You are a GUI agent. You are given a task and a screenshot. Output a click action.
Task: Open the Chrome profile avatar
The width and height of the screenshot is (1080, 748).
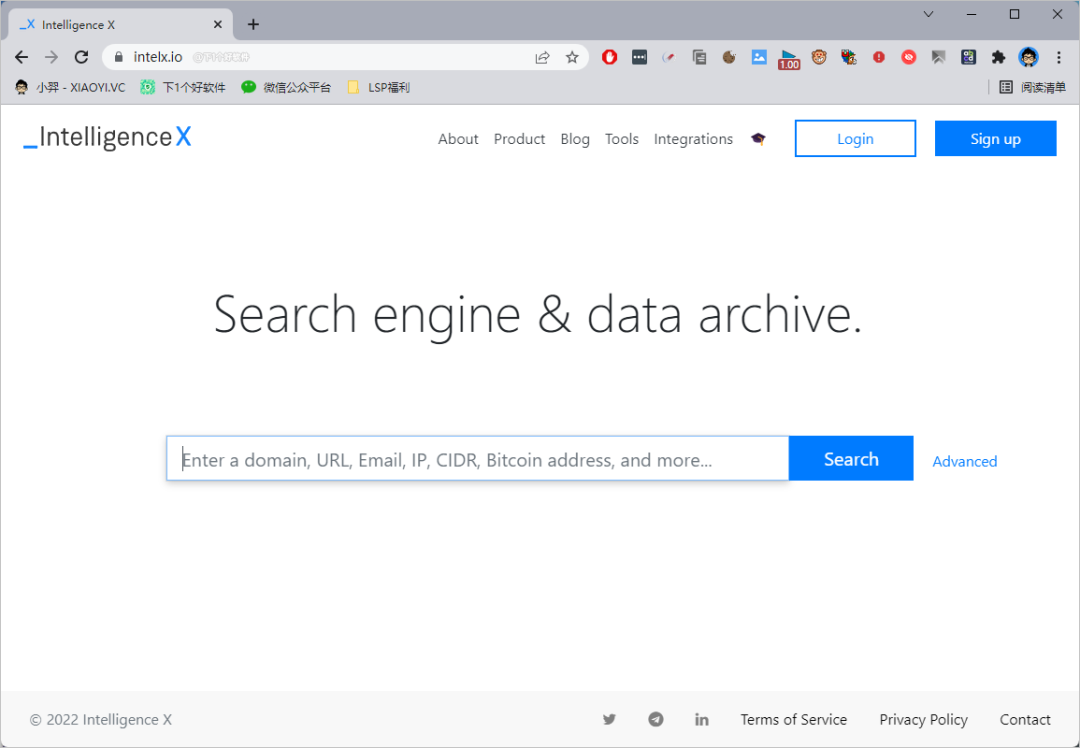[x=1028, y=57]
